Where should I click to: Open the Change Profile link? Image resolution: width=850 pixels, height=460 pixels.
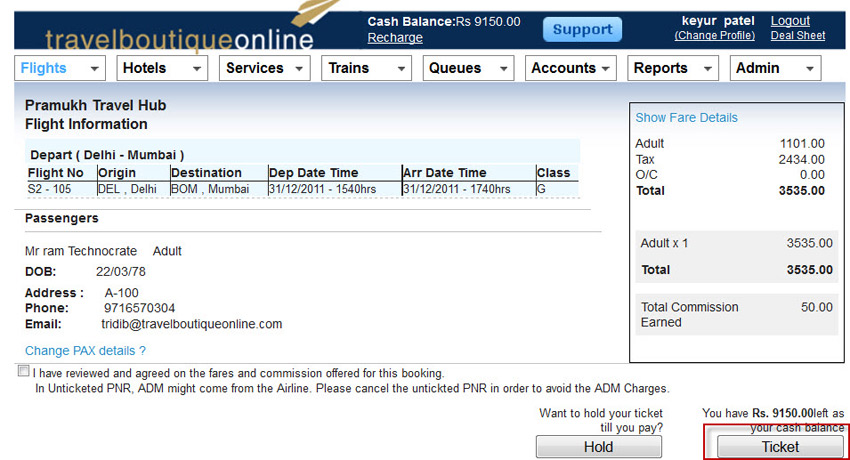714,36
